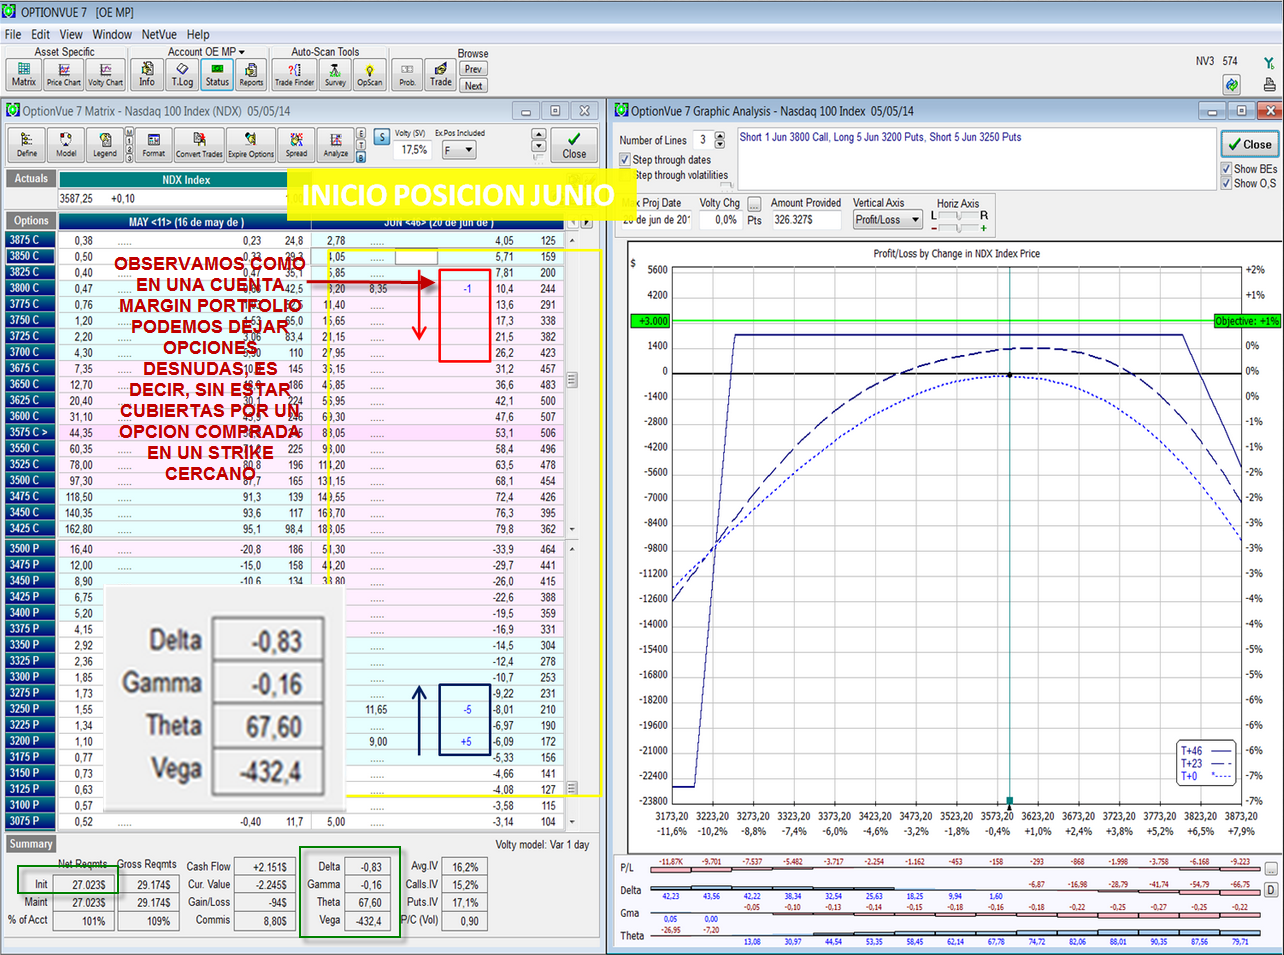
Task: Open the Volty Chart view
Action: (105, 74)
